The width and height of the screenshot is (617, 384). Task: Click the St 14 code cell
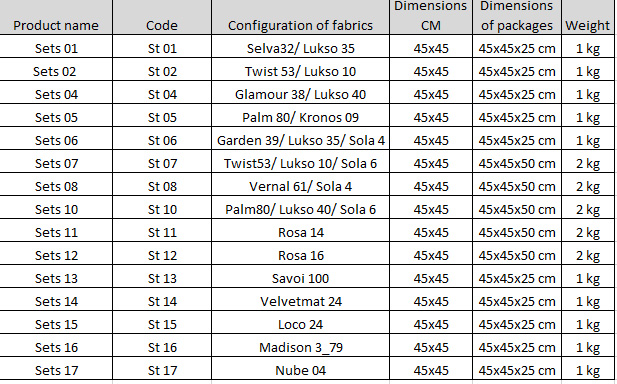[x=162, y=299]
